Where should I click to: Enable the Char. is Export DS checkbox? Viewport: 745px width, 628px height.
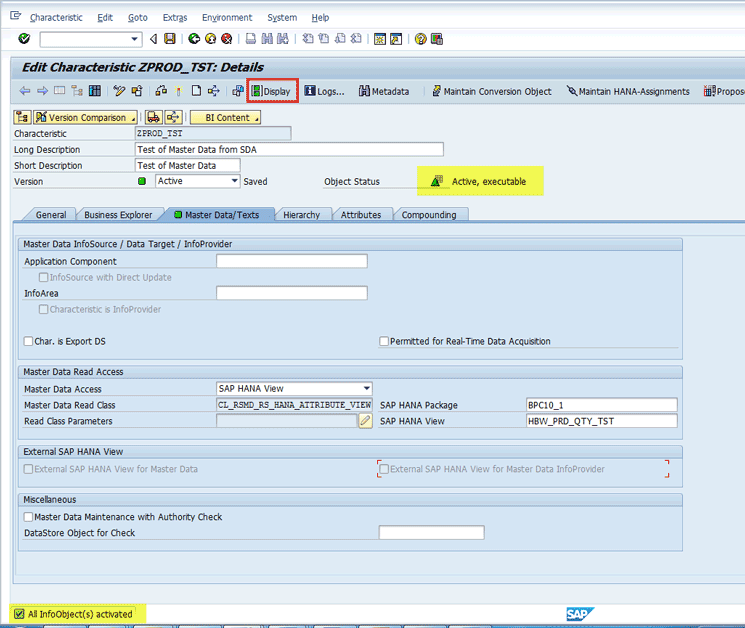tap(28, 341)
